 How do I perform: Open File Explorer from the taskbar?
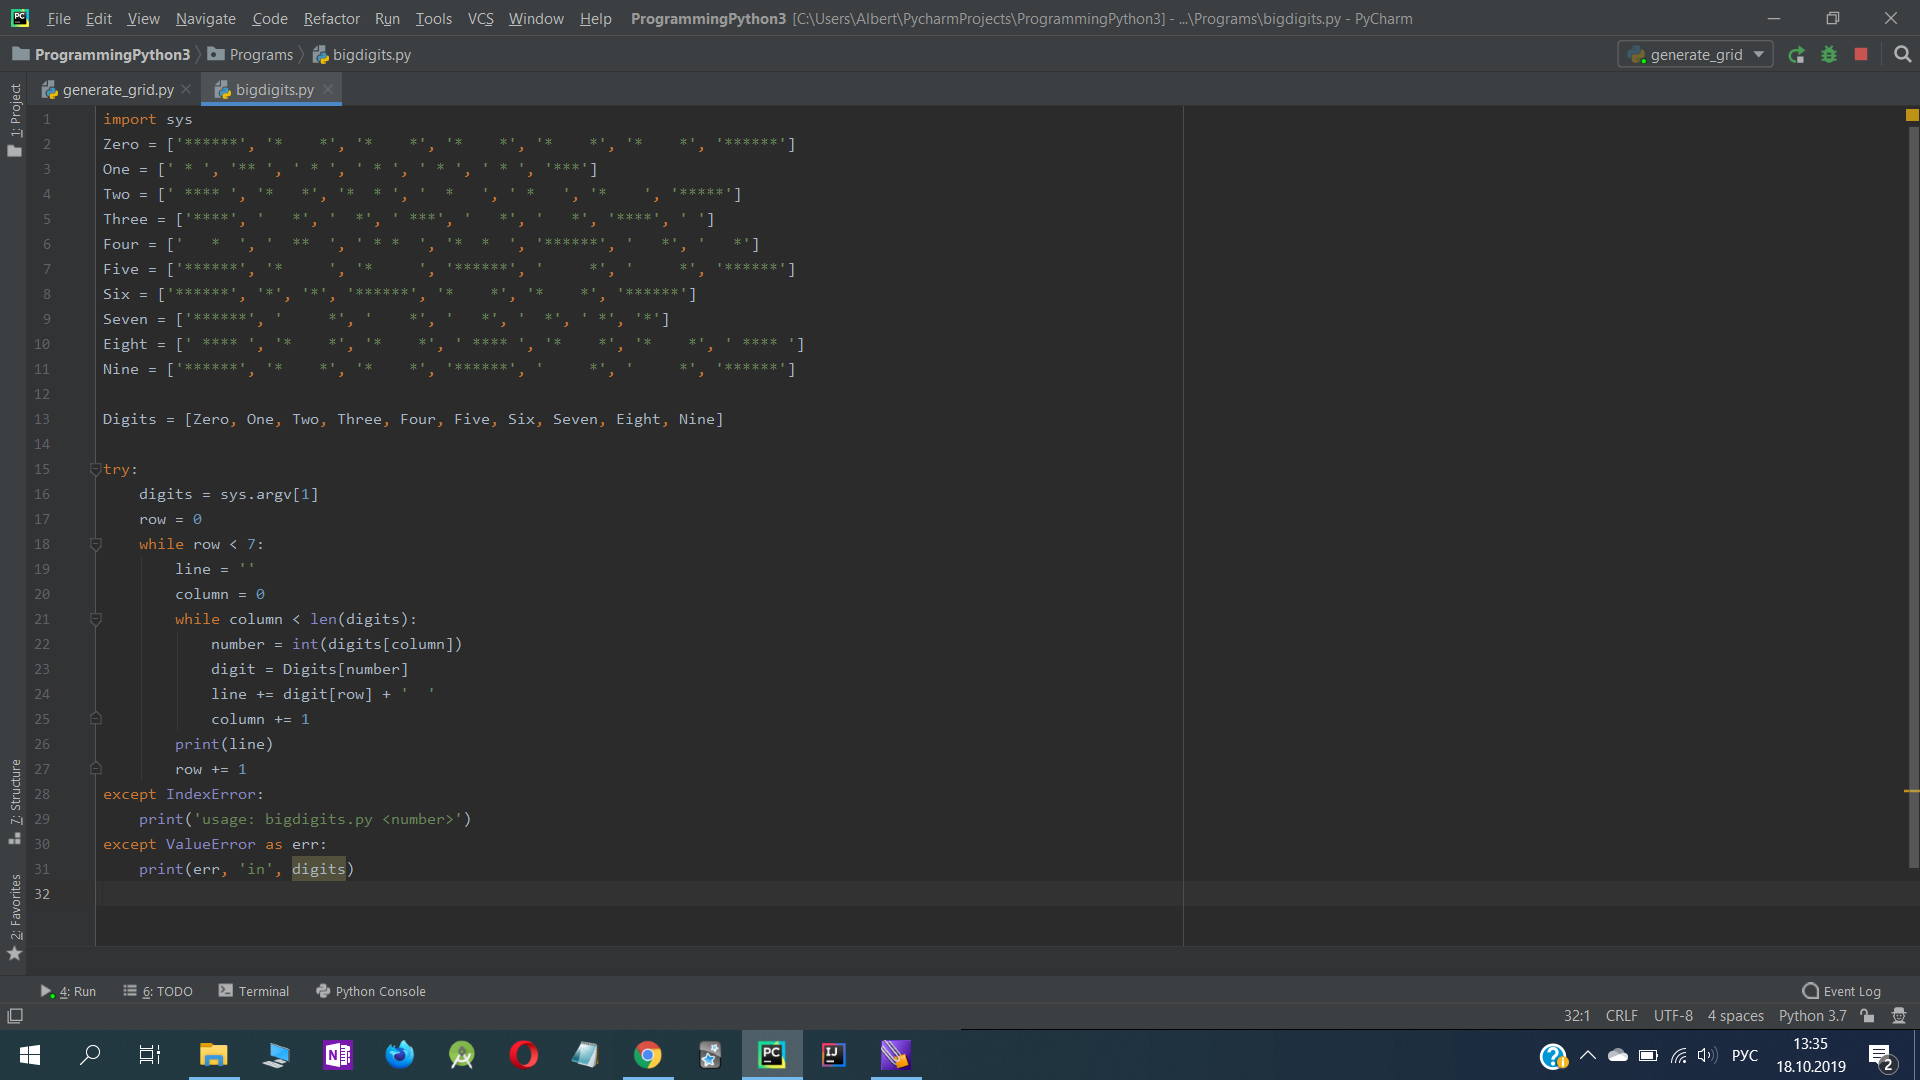tap(213, 1055)
